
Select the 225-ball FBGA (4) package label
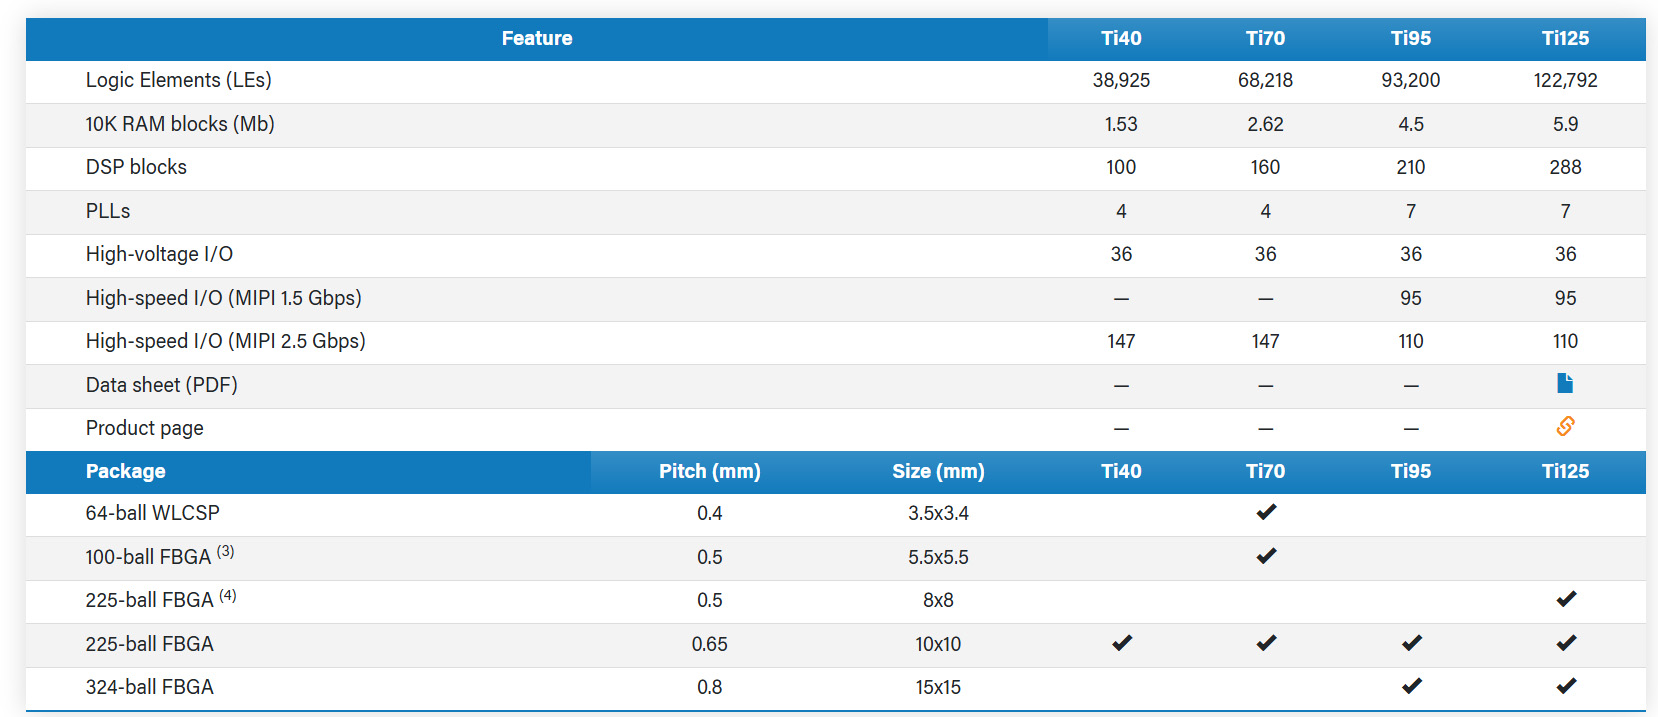(x=161, y=599)
